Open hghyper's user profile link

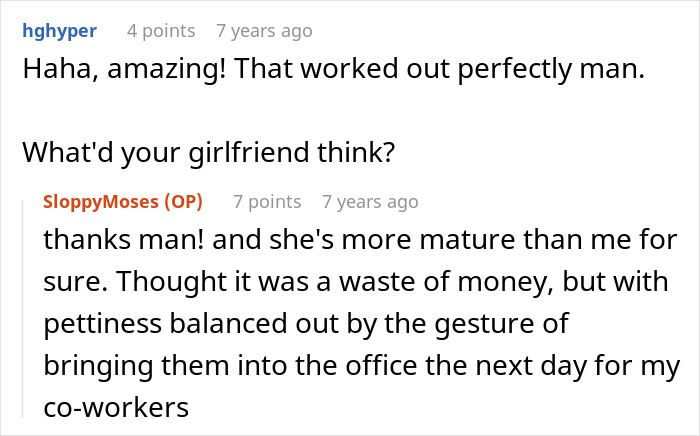click(59, 31)
